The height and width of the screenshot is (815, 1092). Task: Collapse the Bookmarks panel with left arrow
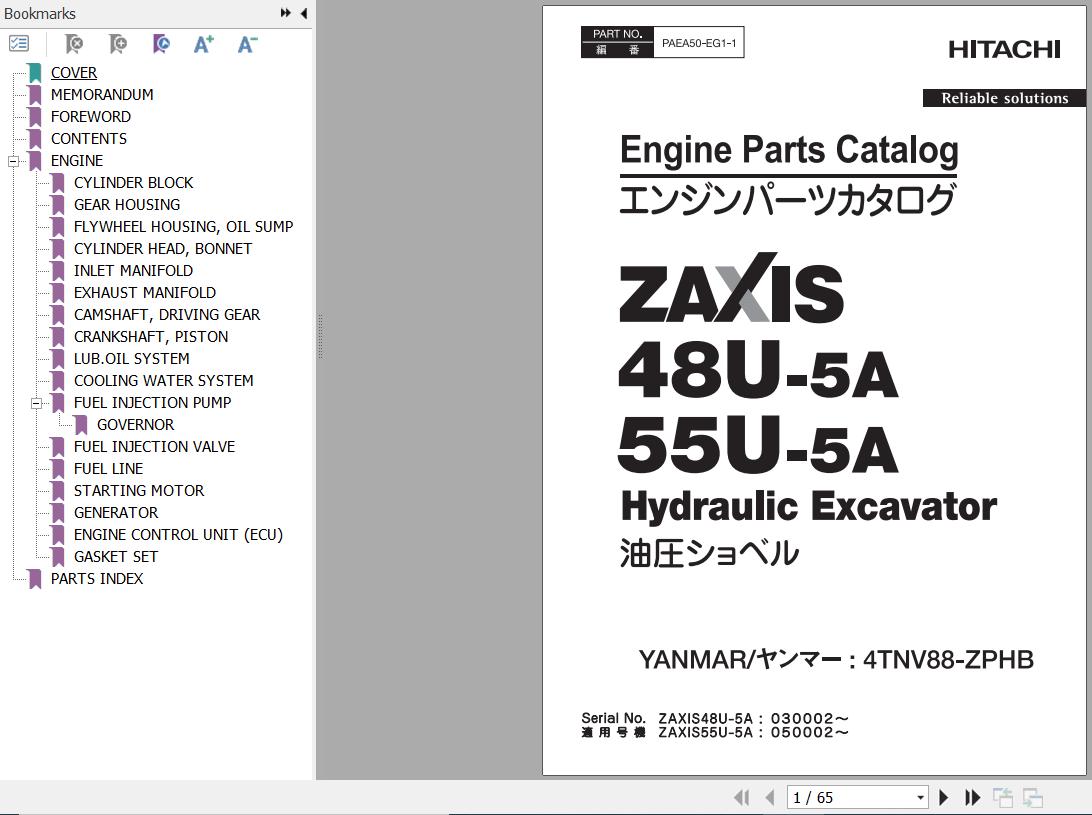coord(304,13)
